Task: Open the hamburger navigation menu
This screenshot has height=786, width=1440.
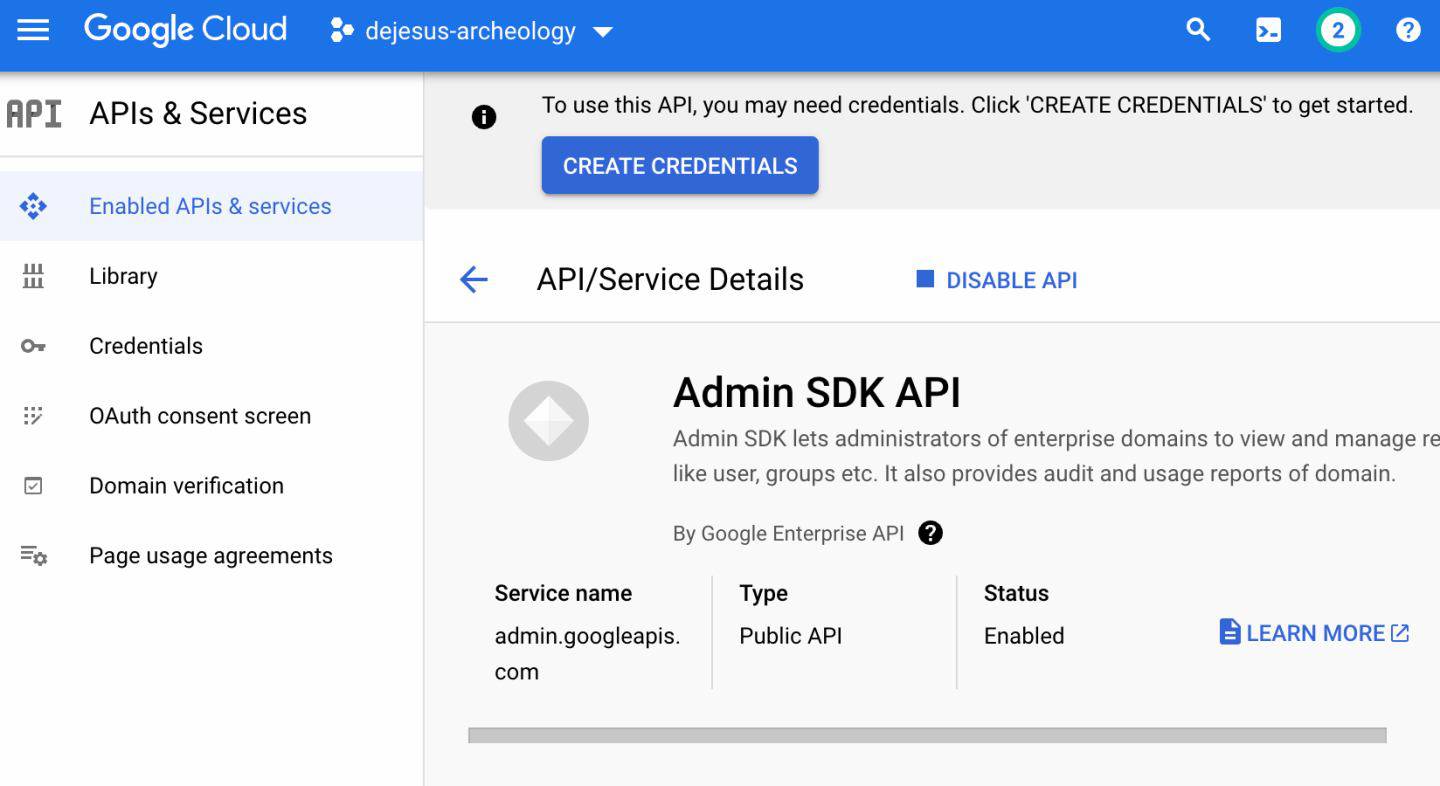Action: 33,30
